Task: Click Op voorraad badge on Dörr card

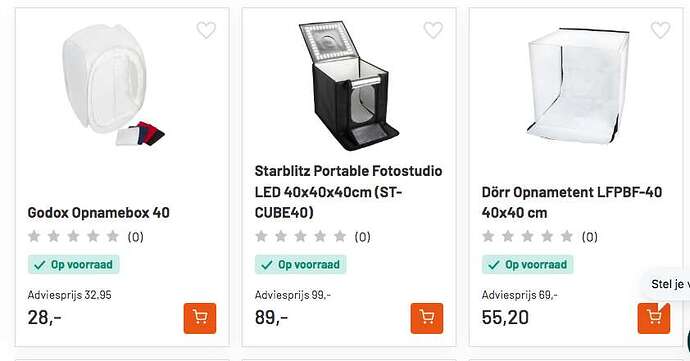Action: (x=528, y=265)
